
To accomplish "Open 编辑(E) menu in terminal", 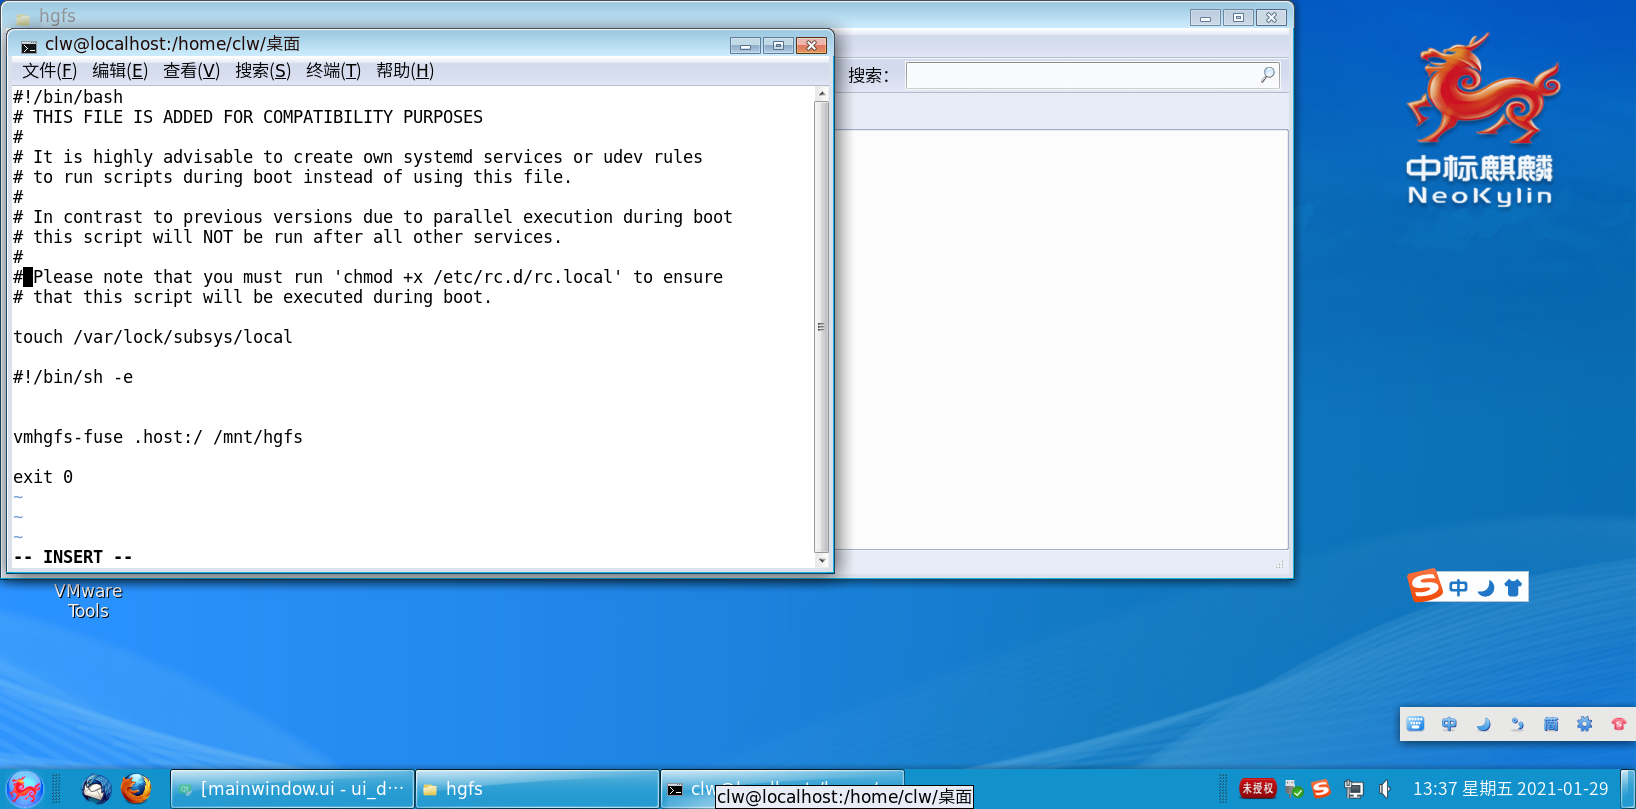I will coord(120,71).
